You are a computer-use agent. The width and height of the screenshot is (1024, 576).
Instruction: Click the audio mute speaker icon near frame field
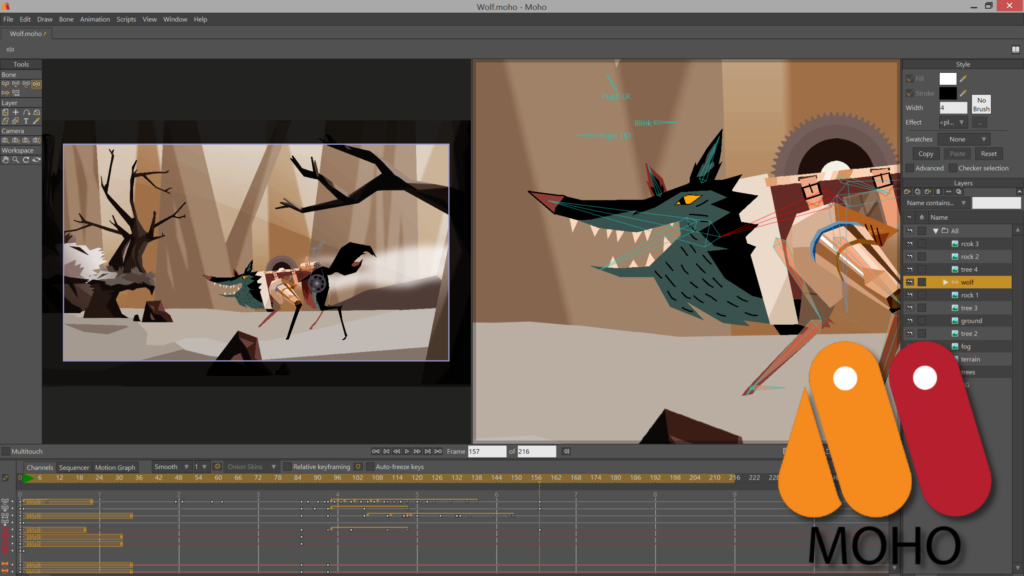coord(566,451)
